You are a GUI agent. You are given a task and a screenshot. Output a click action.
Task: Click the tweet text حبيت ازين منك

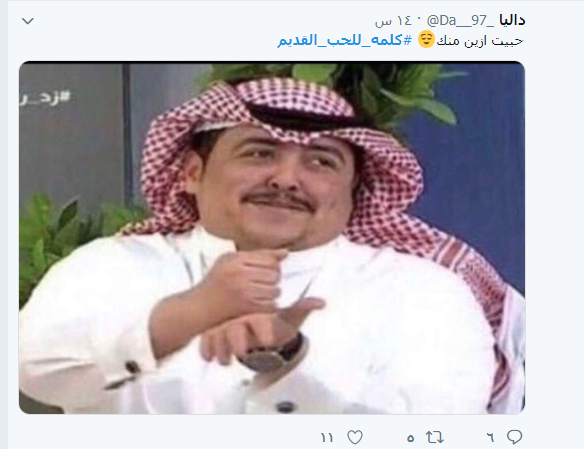pyautogui.click(x=480, y=41)
